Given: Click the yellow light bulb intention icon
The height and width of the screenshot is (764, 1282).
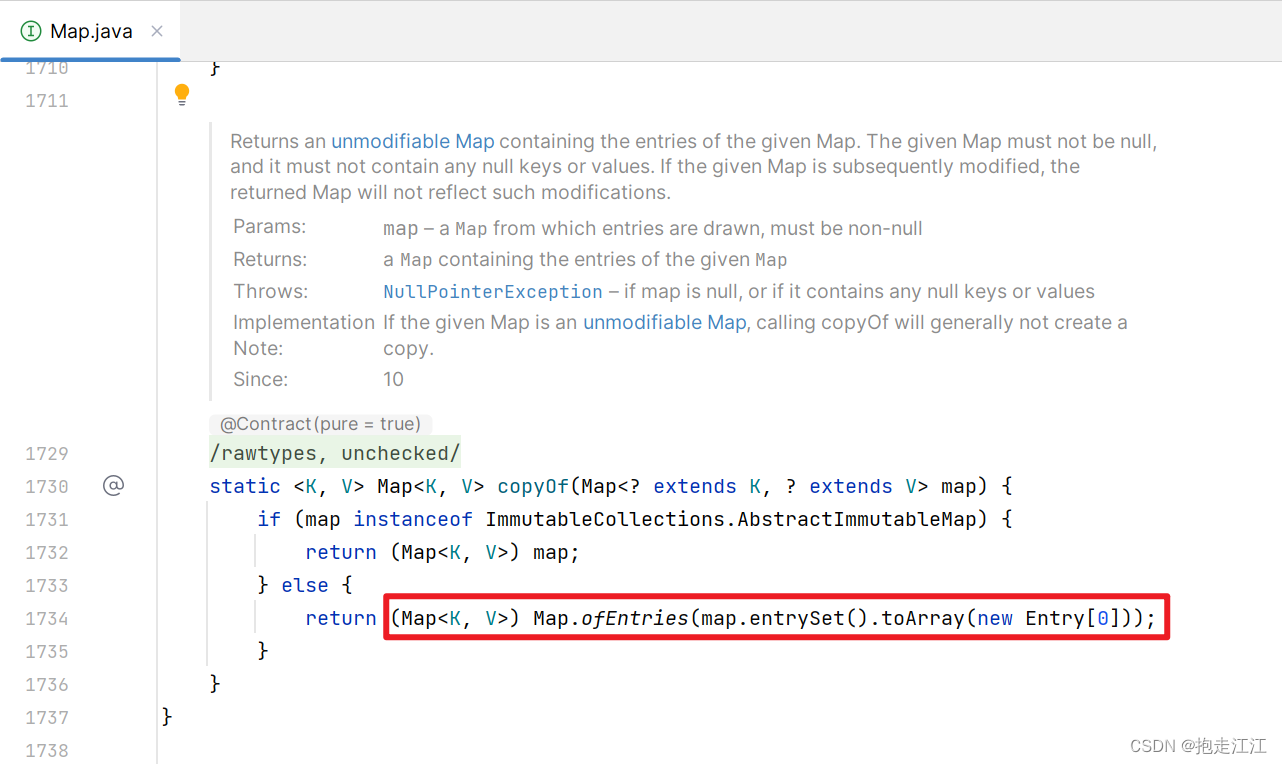Looking at the screenshot, I should (181, 95).
